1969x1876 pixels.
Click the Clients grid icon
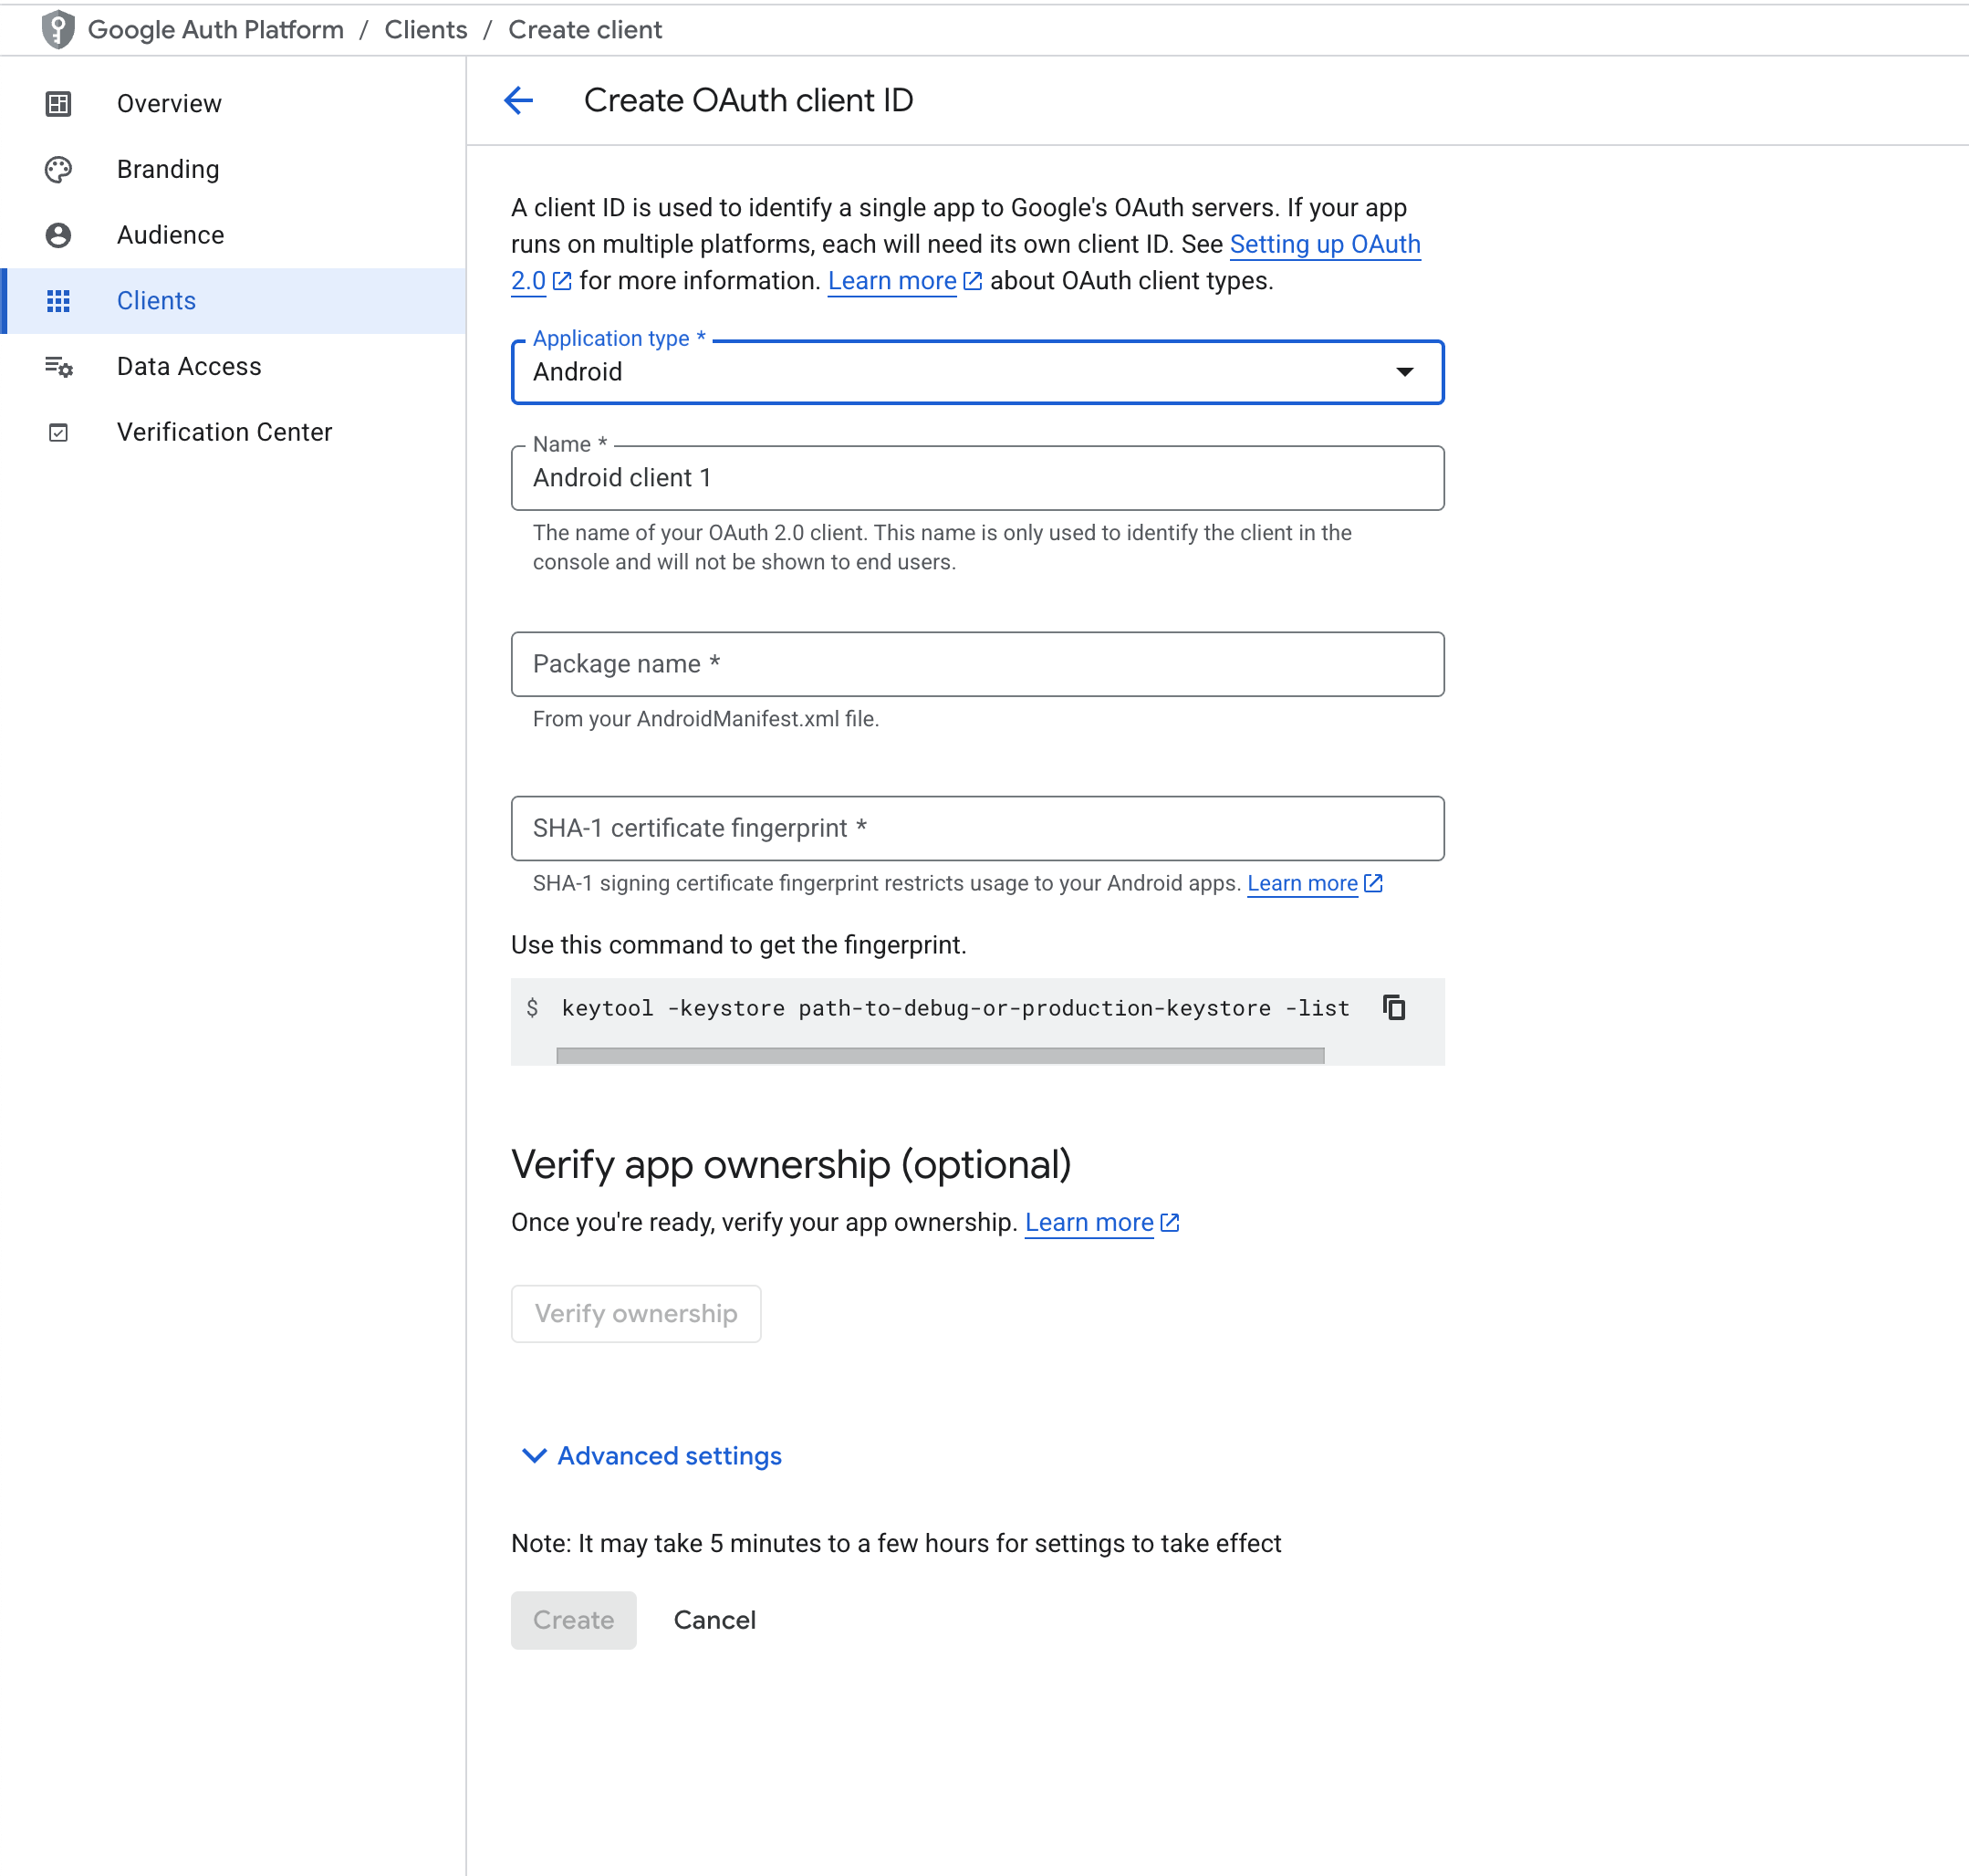tap(58, 301)
